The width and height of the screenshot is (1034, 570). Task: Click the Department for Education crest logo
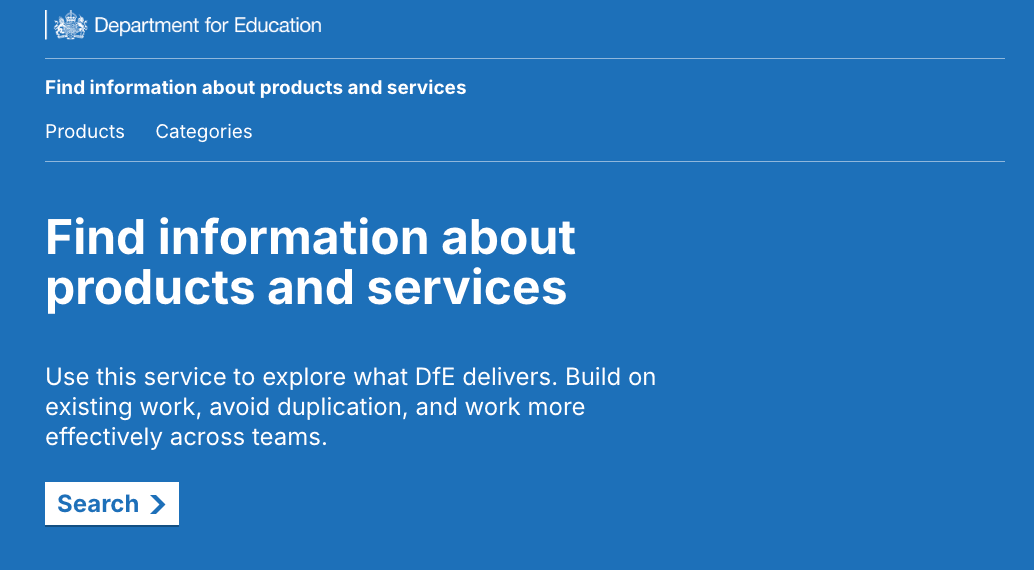tap(70, 25)
